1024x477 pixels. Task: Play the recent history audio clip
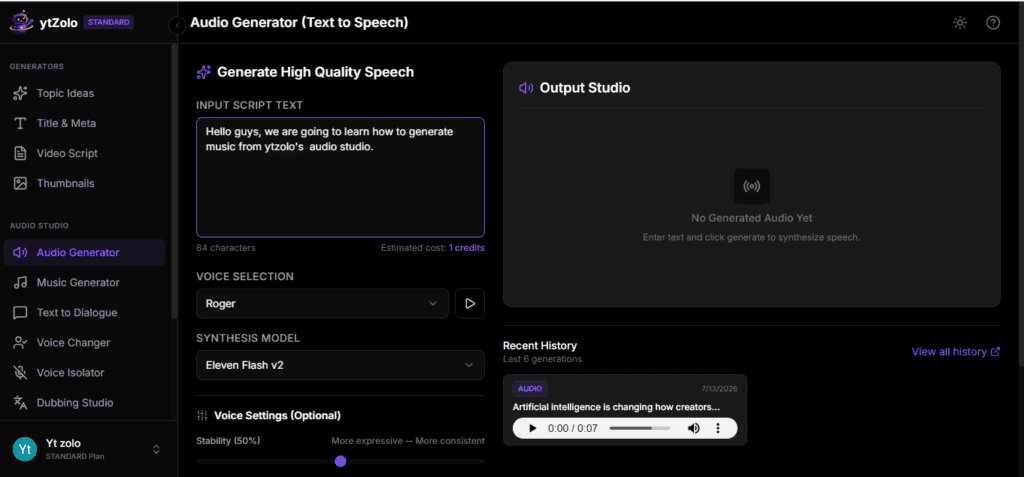[532, 429]
